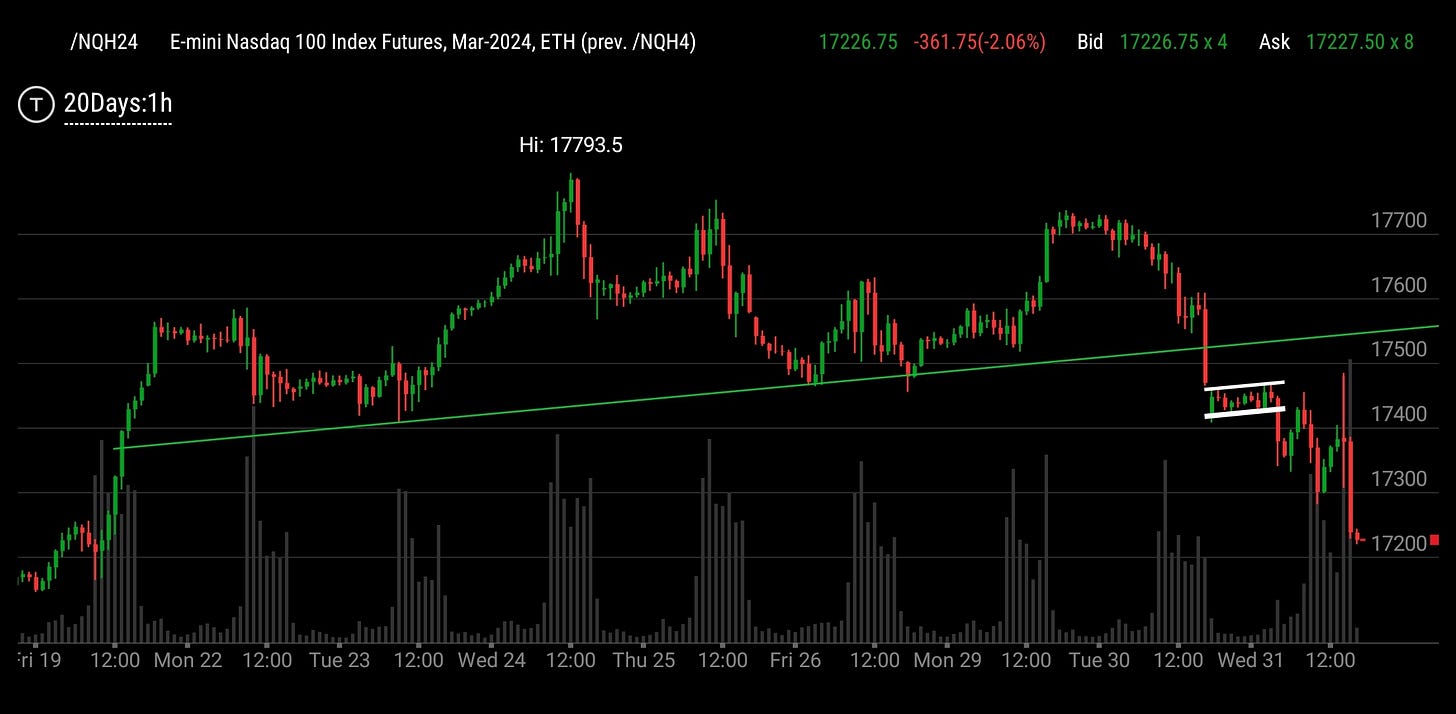Image resolution: width=1456 pixels, height=714 pixels.
Task: Click the Wed 24 date label
Action: click(x=492, y=661)
